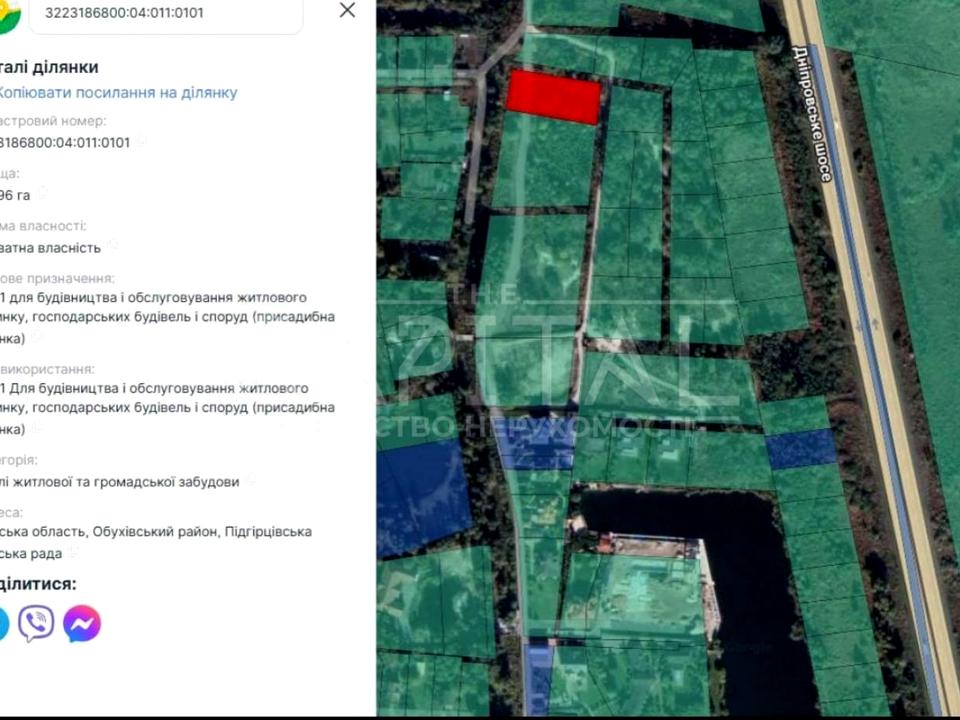Click the small blue parcel near the highway
Image resolution: width=960 pixels, height=720 pixels.
coord(800,448)
